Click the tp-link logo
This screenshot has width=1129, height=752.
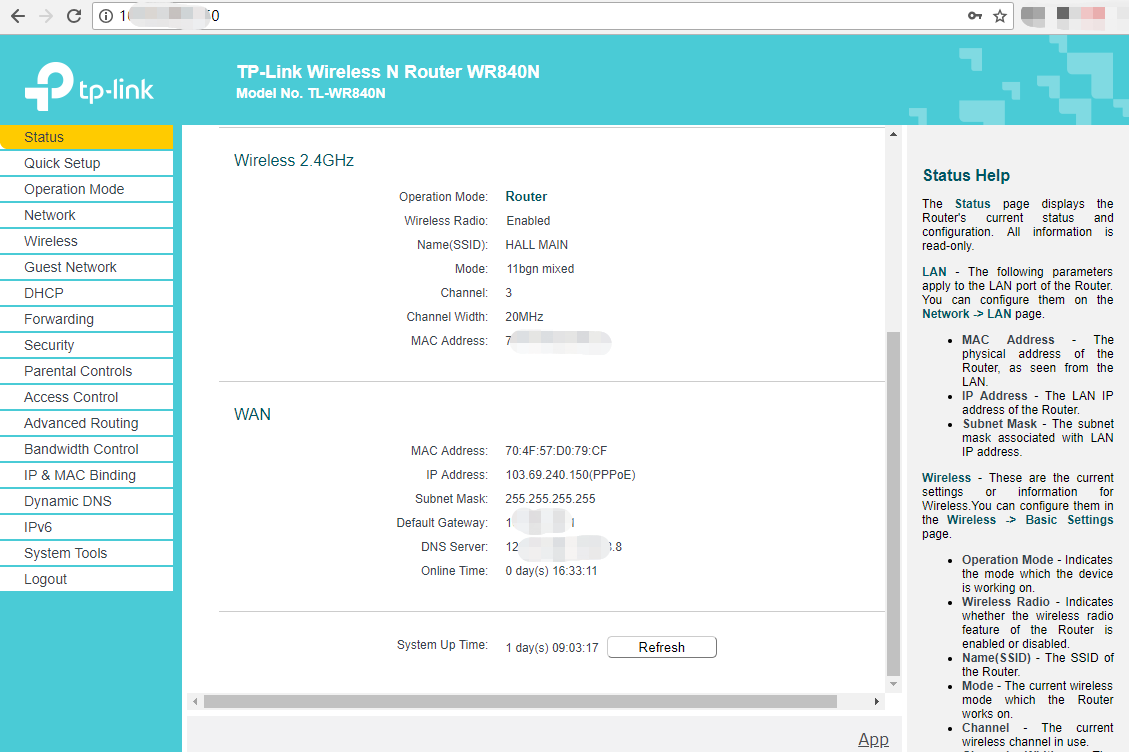click(x=89, y=86)
